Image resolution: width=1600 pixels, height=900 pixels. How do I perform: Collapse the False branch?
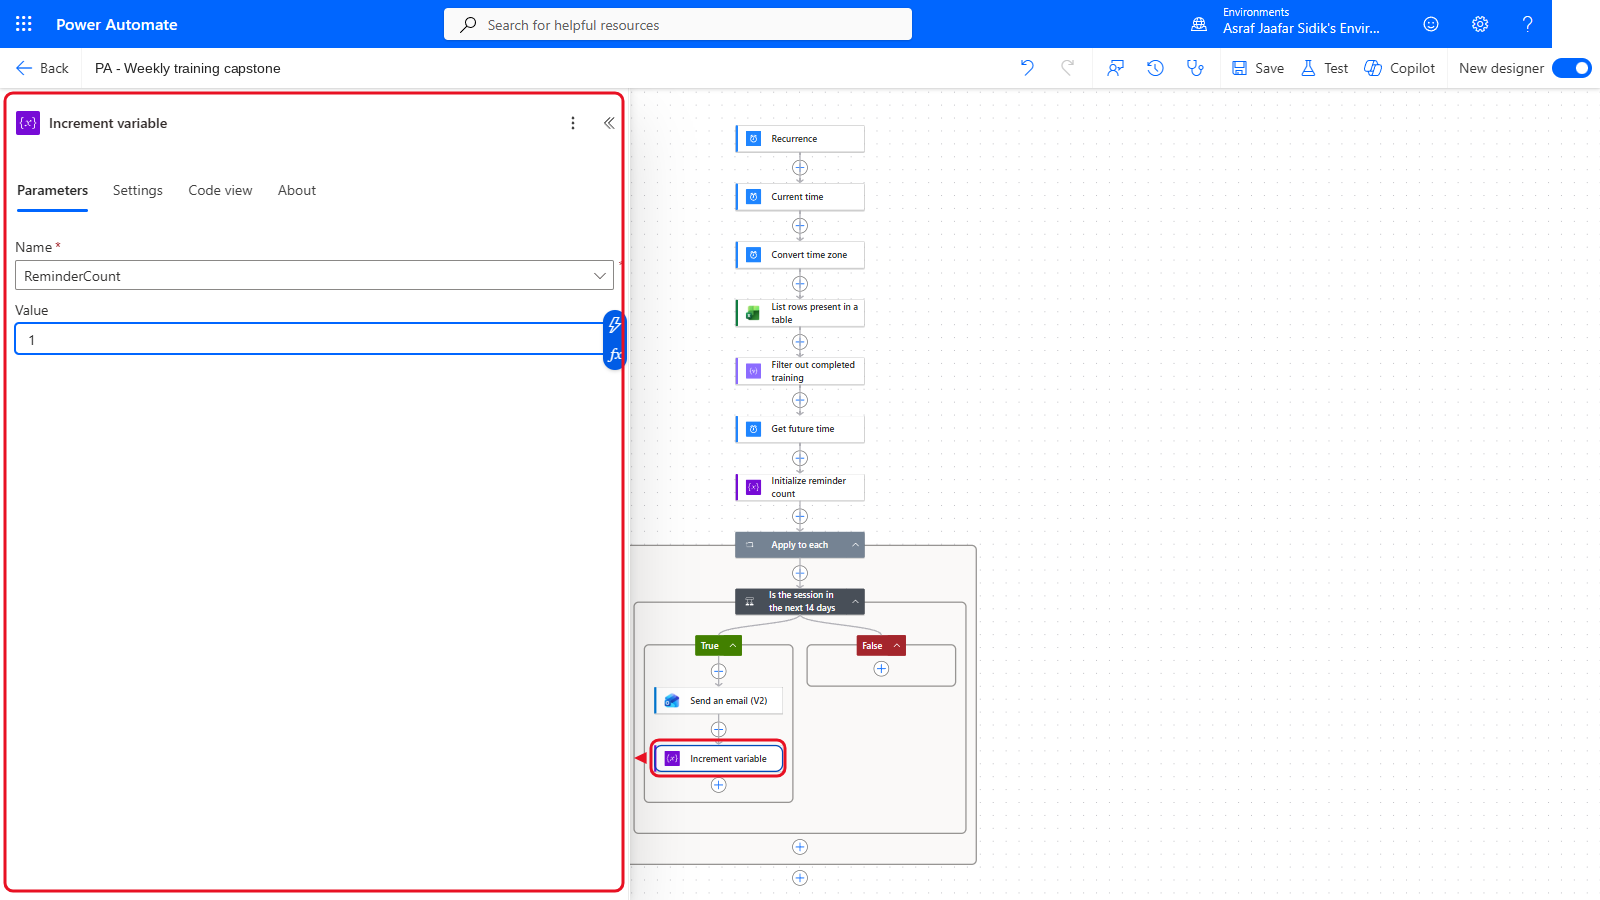[x=897, y=646]
